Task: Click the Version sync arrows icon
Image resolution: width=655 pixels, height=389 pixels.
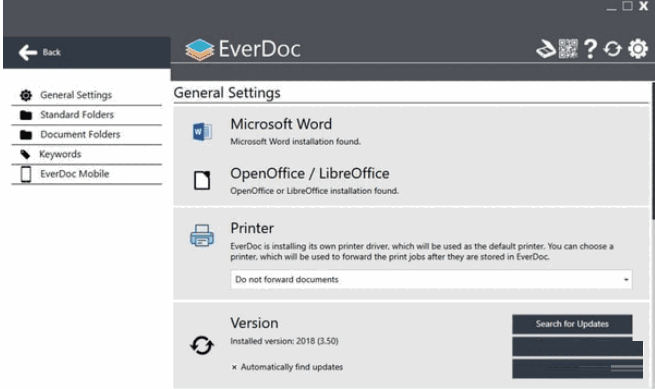Action: [x=202, y=346]
